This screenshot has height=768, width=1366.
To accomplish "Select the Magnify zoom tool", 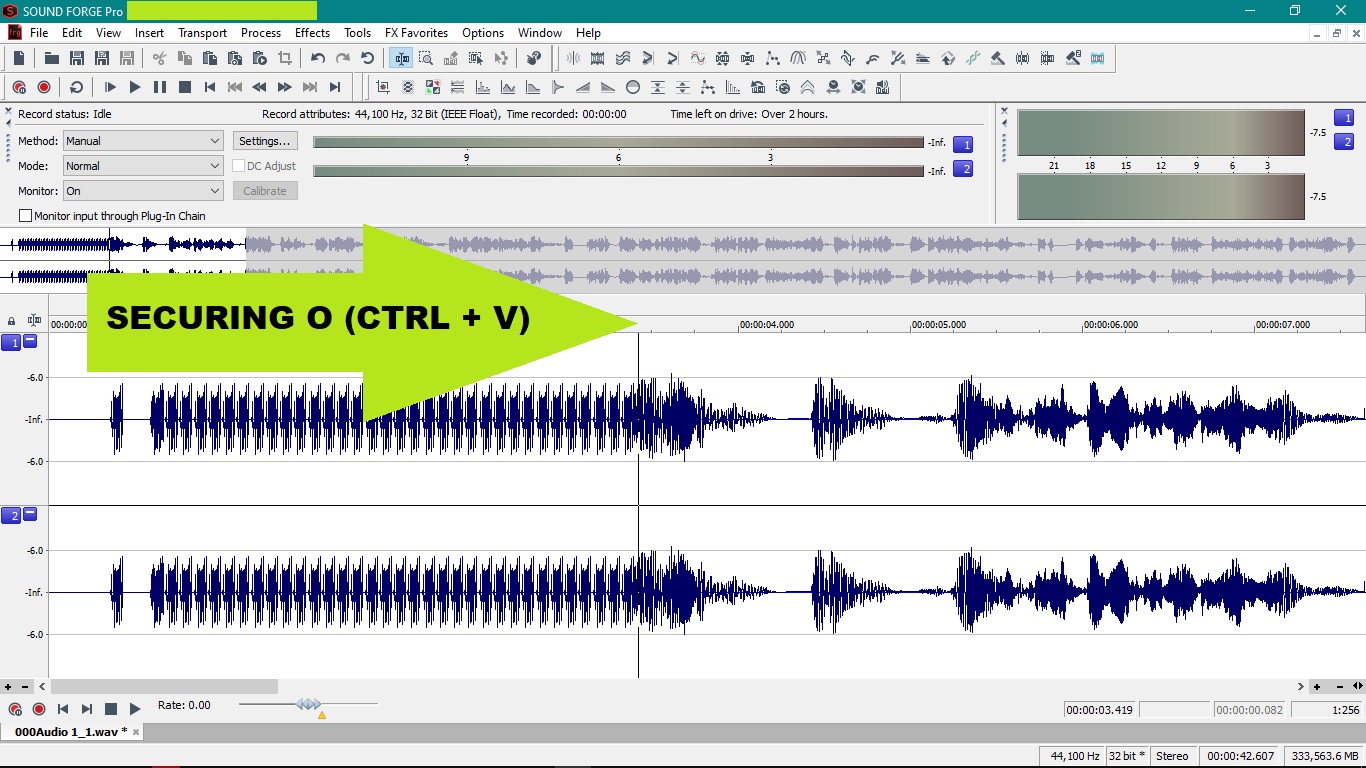I will point(426,59).
